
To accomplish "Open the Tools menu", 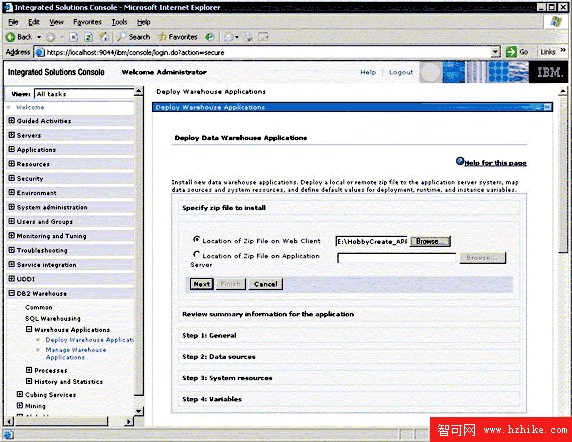I will coord(119,22).
